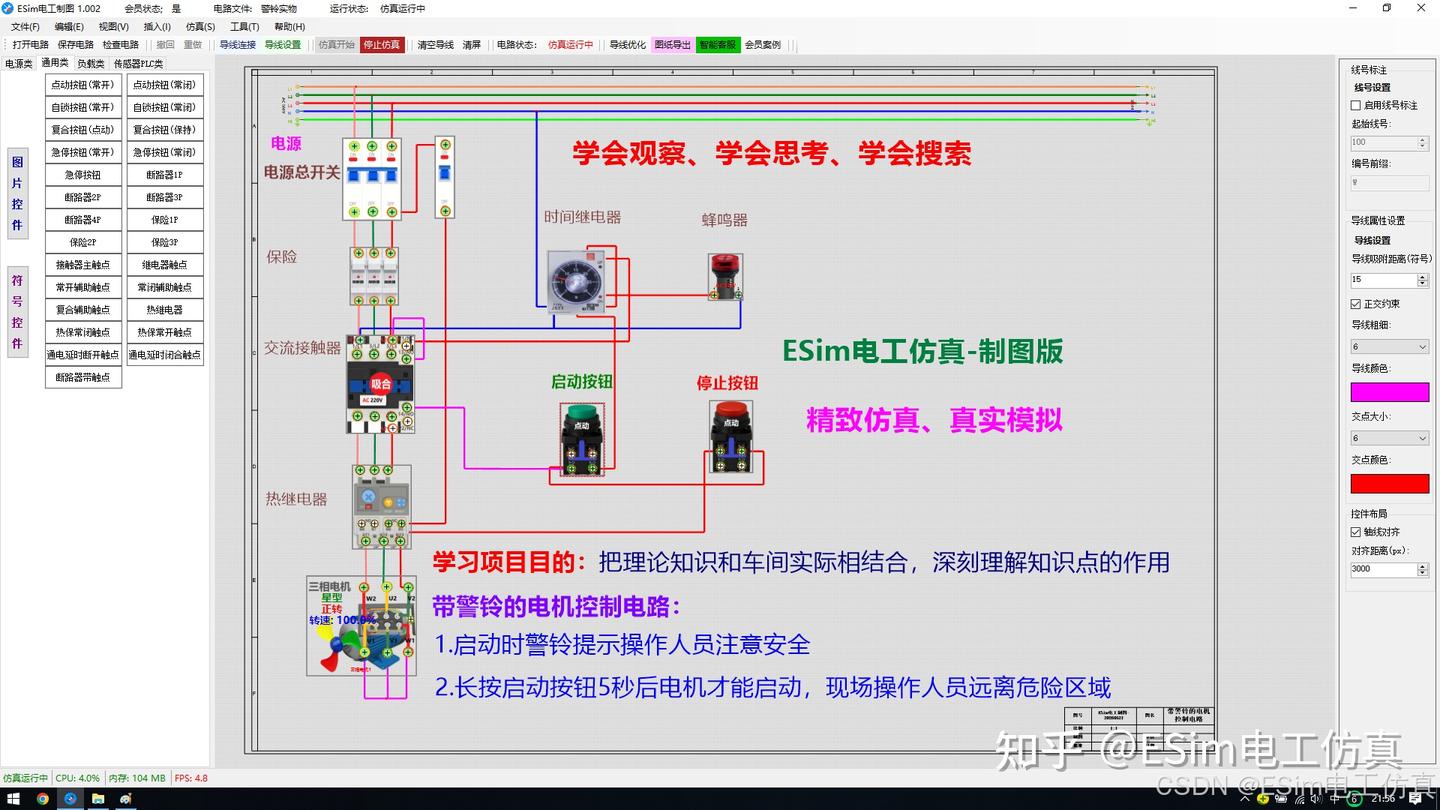Click 清屏 in the toolbar
This screenshot has width=1440, height=810.
472,45
